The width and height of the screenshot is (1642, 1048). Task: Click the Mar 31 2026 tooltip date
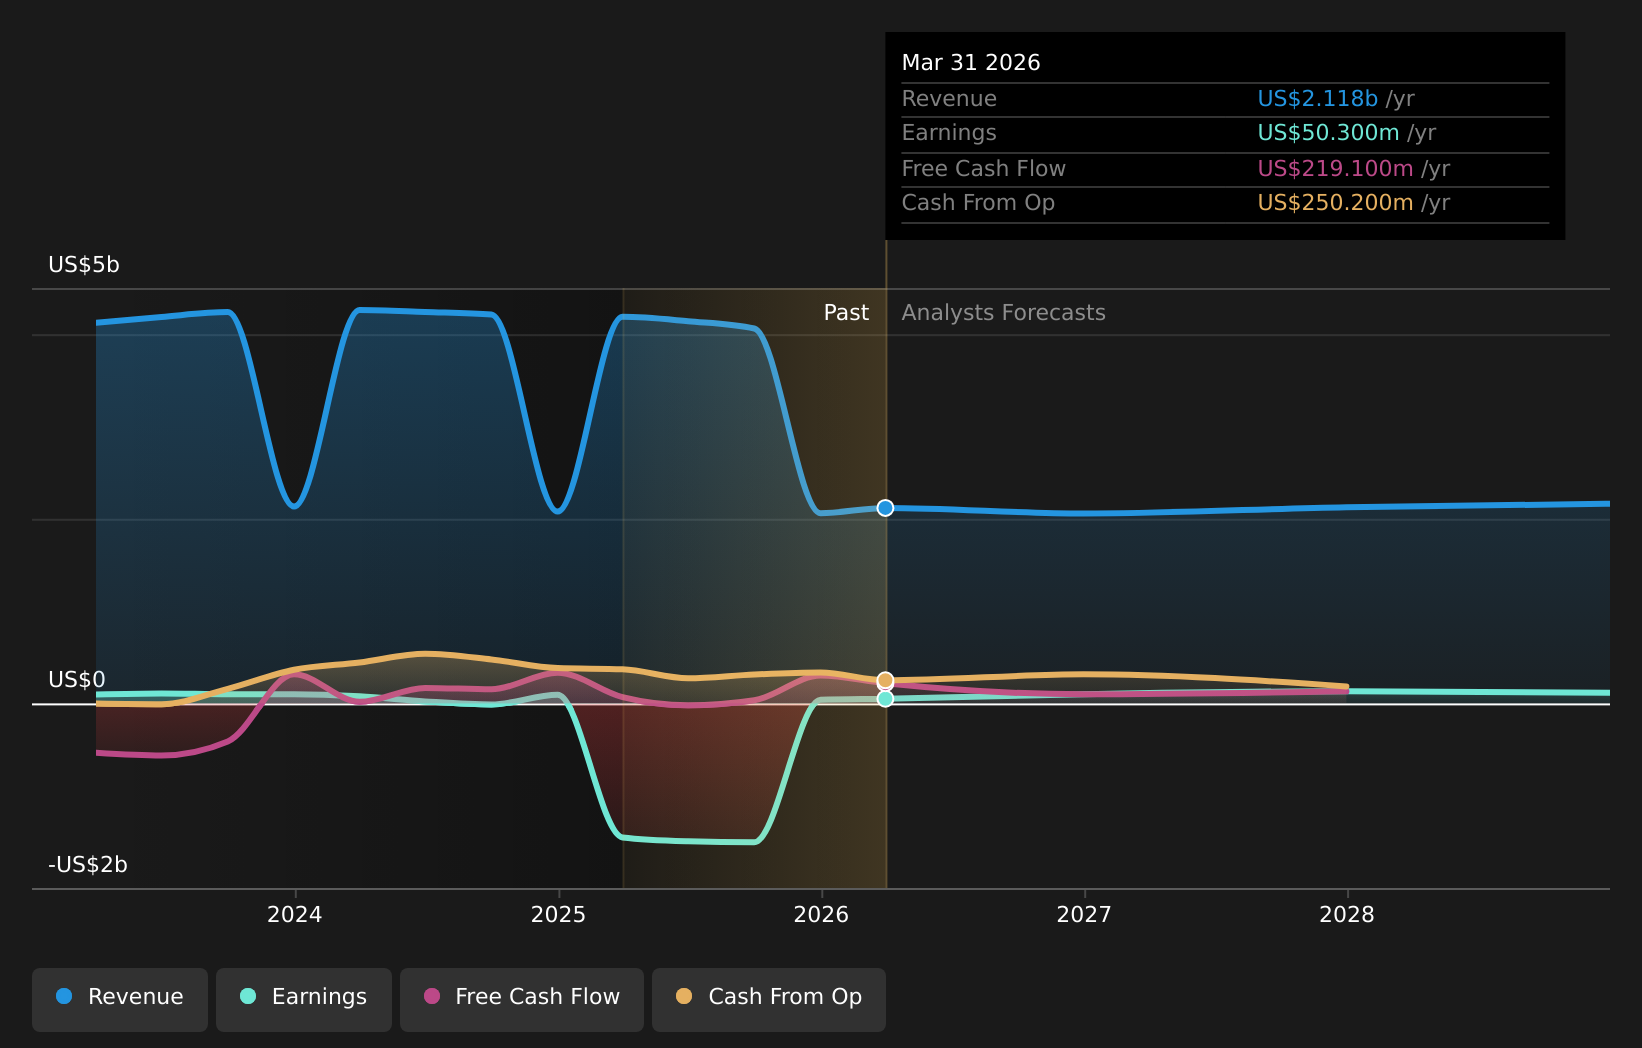click(971, 63)
